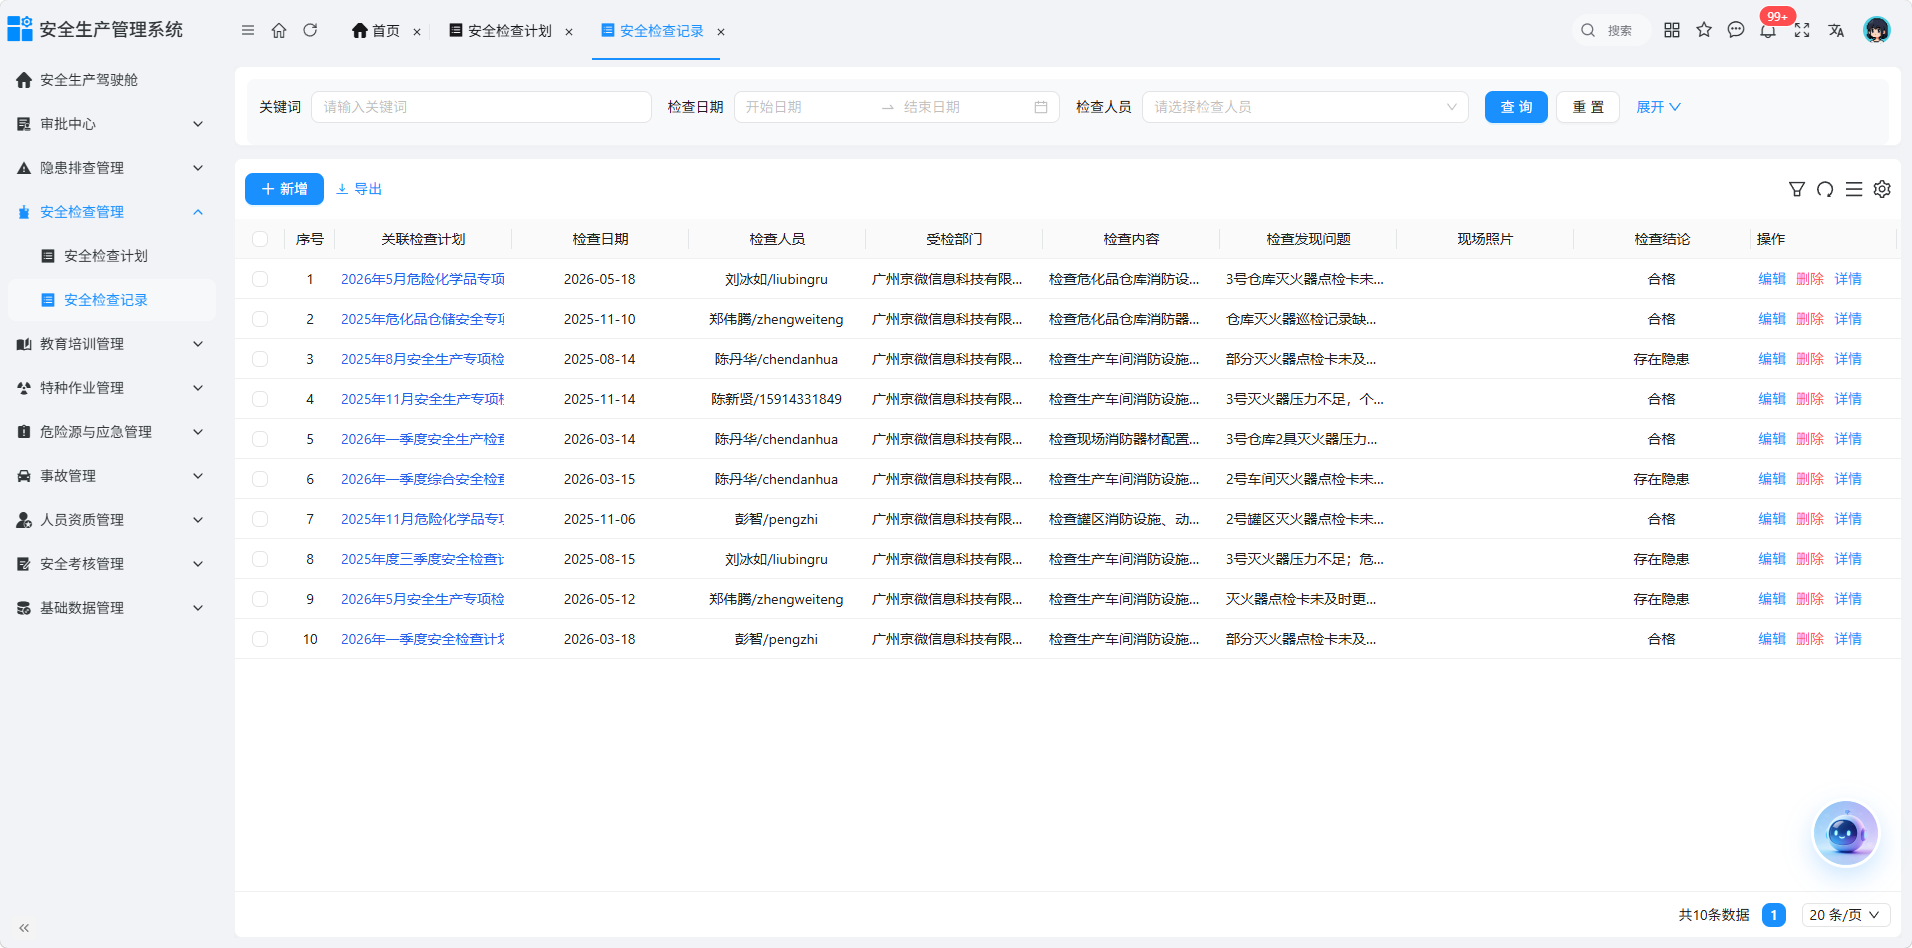Expand the 审批中心 sidebar menu
1912x948 pixels.
point(110,124)
